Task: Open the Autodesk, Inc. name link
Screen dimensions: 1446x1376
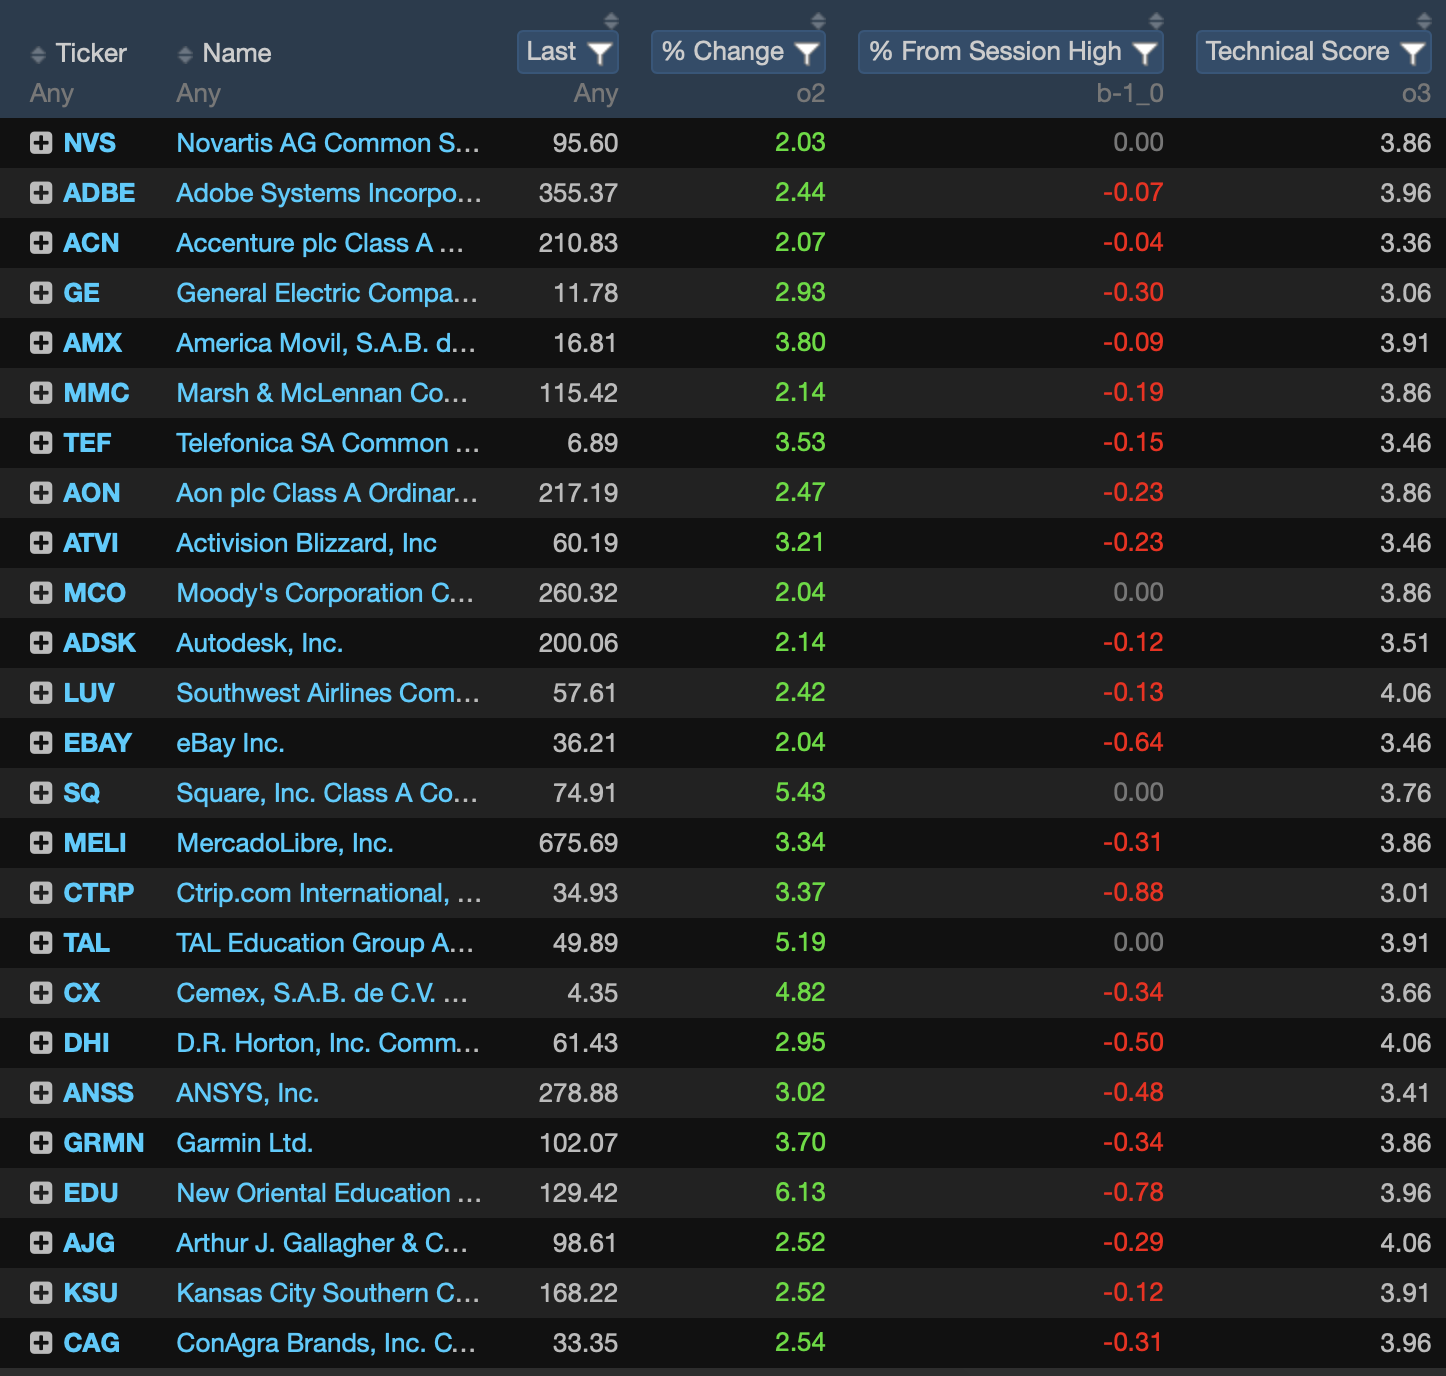Action: tap(260, 643)
